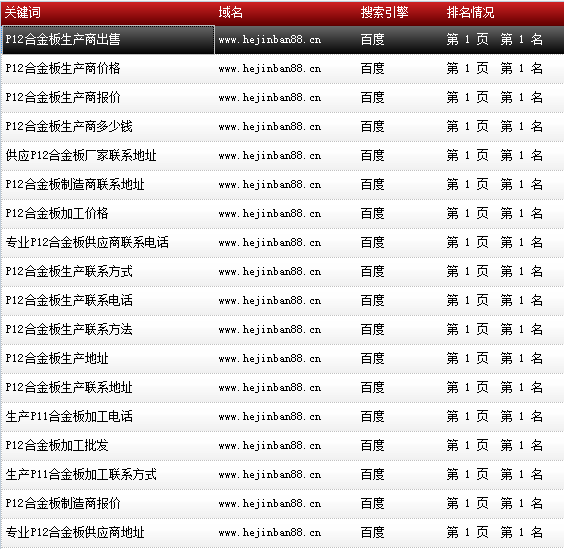This screenshot has height=549, width=564.
Task: Select row P12合金板加工价格
Action: pos(283,213)
